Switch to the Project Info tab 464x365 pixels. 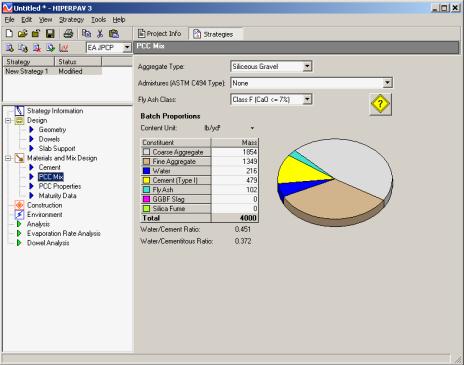click(x=160, y=34)
